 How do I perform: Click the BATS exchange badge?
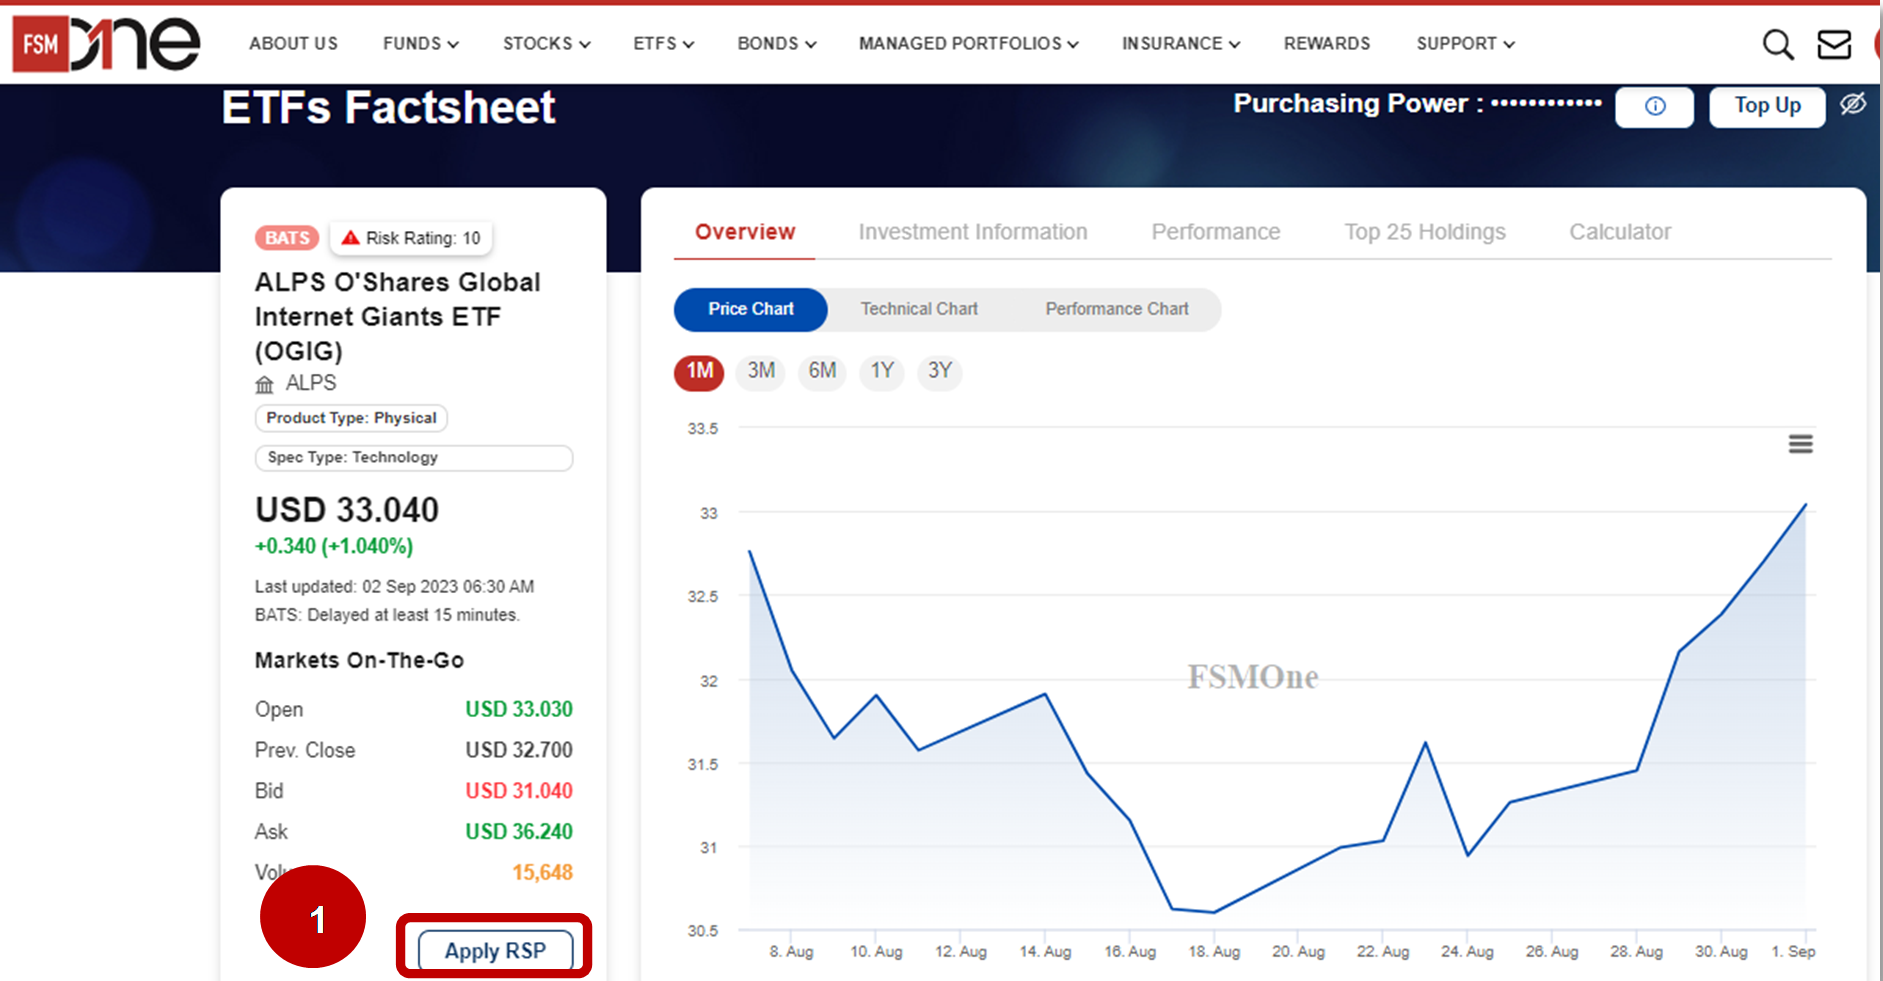(286, 237)
